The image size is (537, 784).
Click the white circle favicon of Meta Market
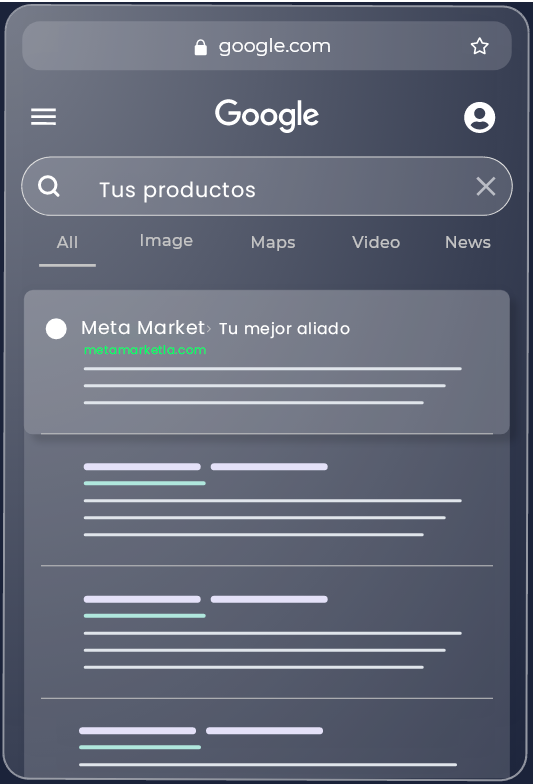click(x=56, y=329)
